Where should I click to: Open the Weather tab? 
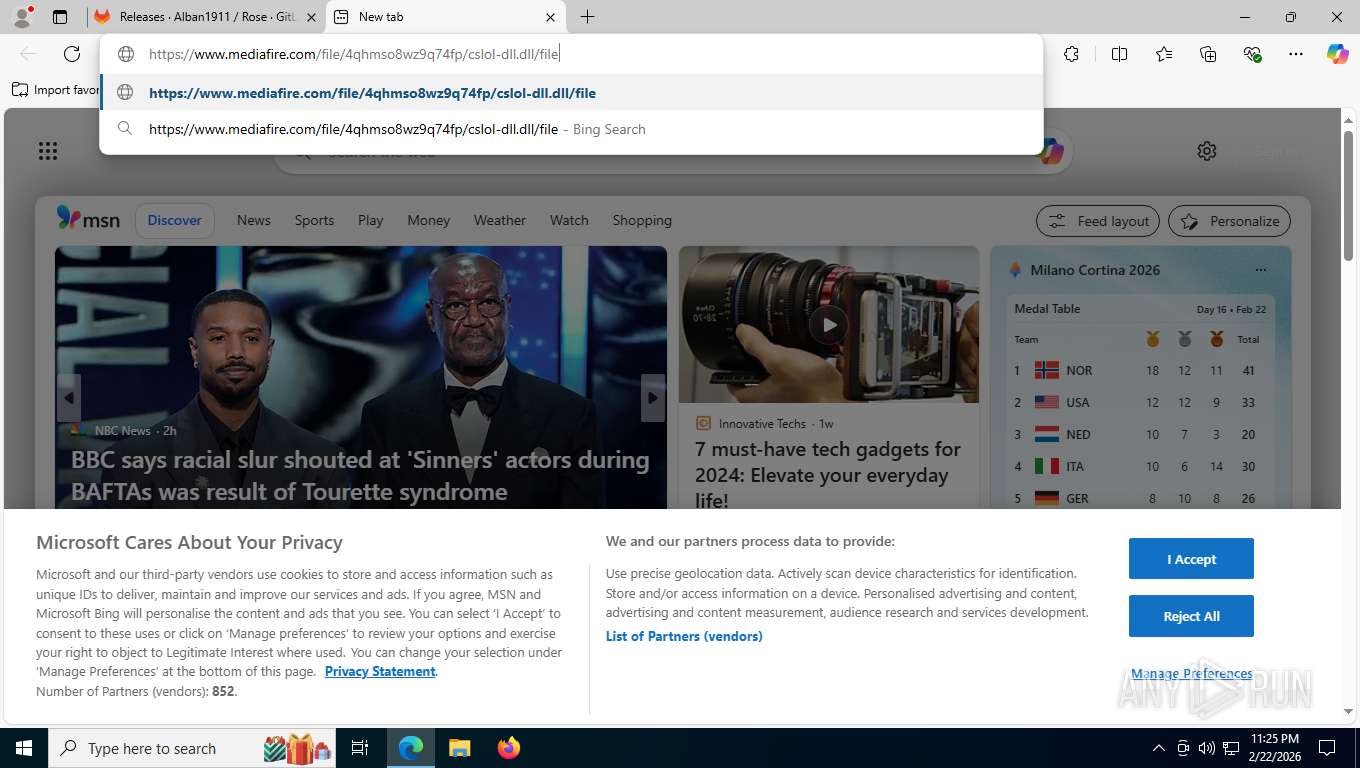tap(500, 220)
